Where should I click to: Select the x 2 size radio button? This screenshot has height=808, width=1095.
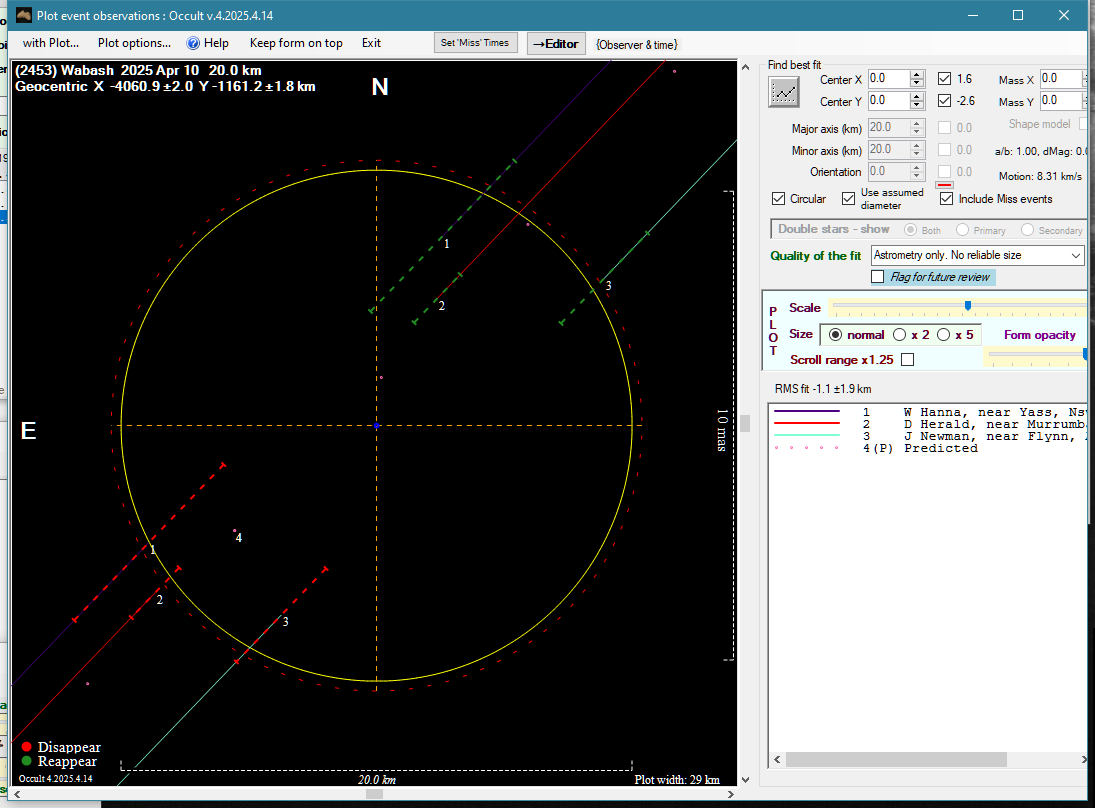[x=899, y=335]
